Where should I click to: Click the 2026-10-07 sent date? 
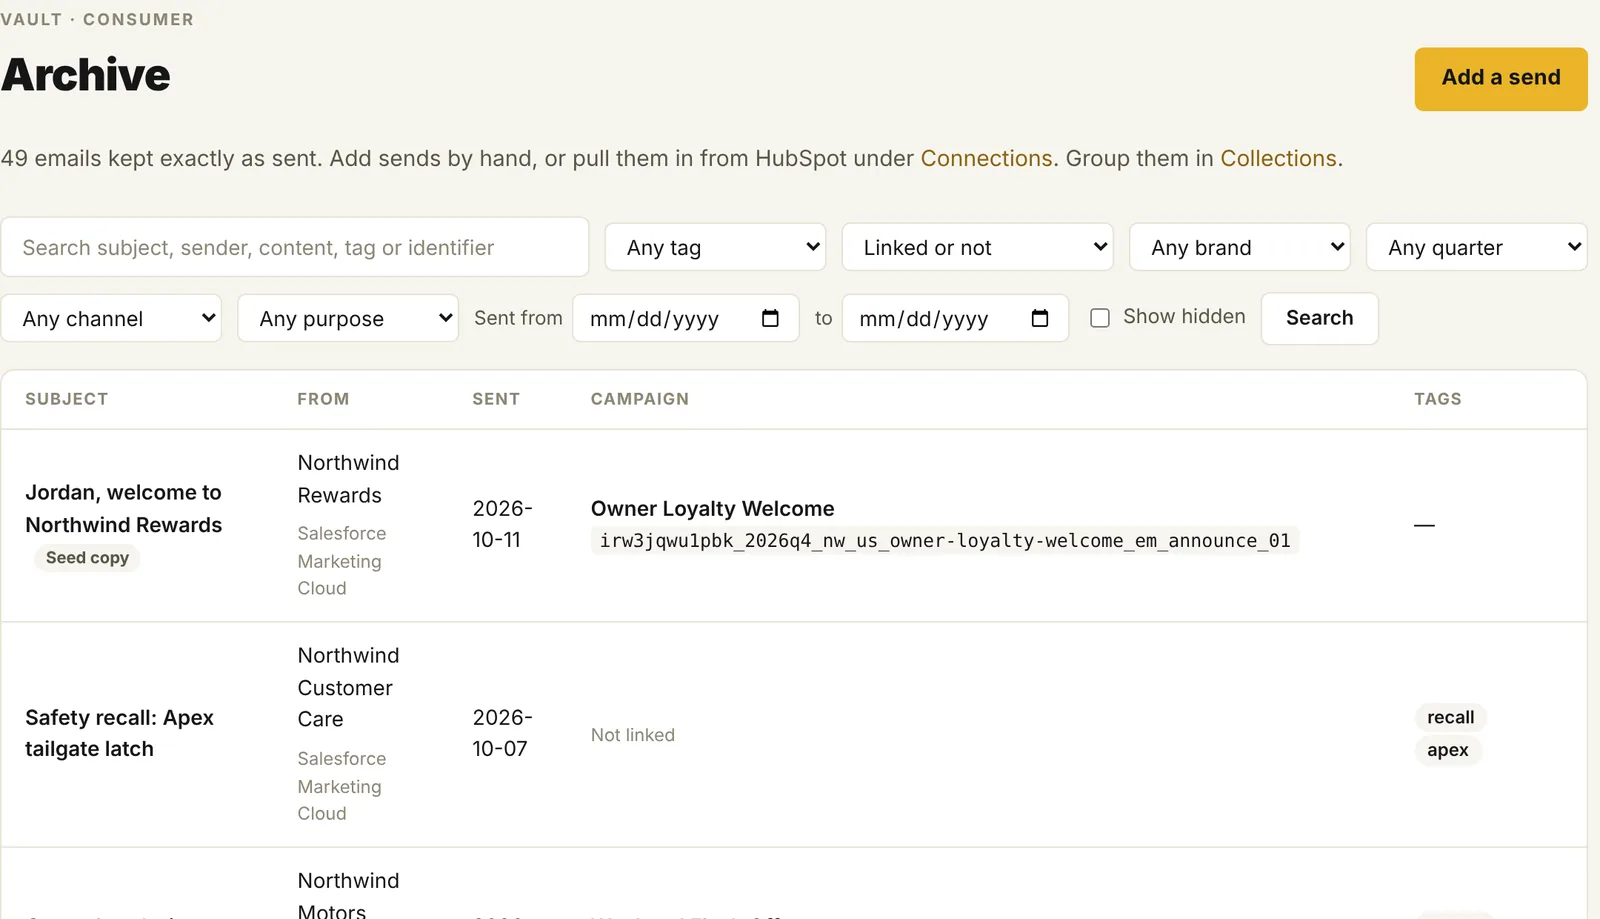tap(503, 733)
